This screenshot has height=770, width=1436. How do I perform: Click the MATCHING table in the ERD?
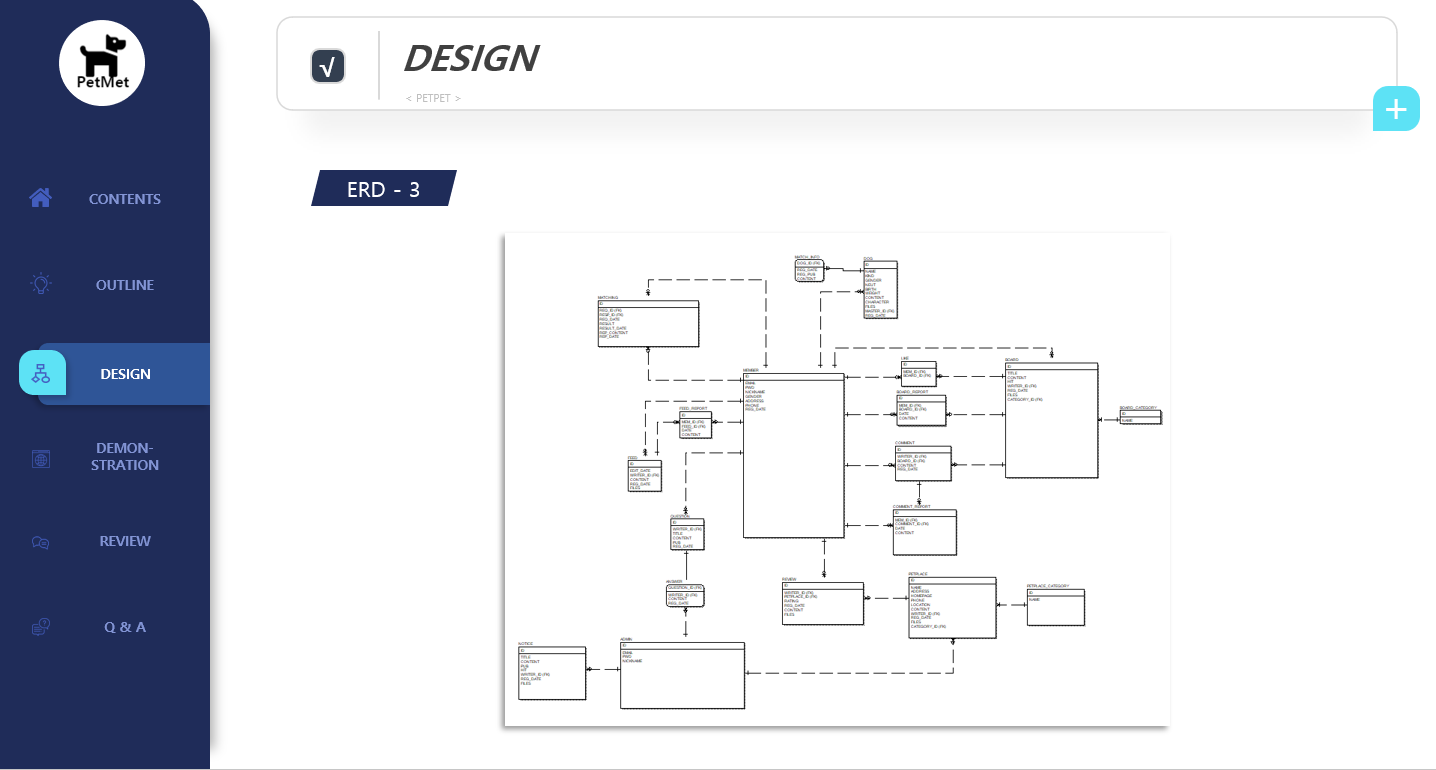[648, 323]
